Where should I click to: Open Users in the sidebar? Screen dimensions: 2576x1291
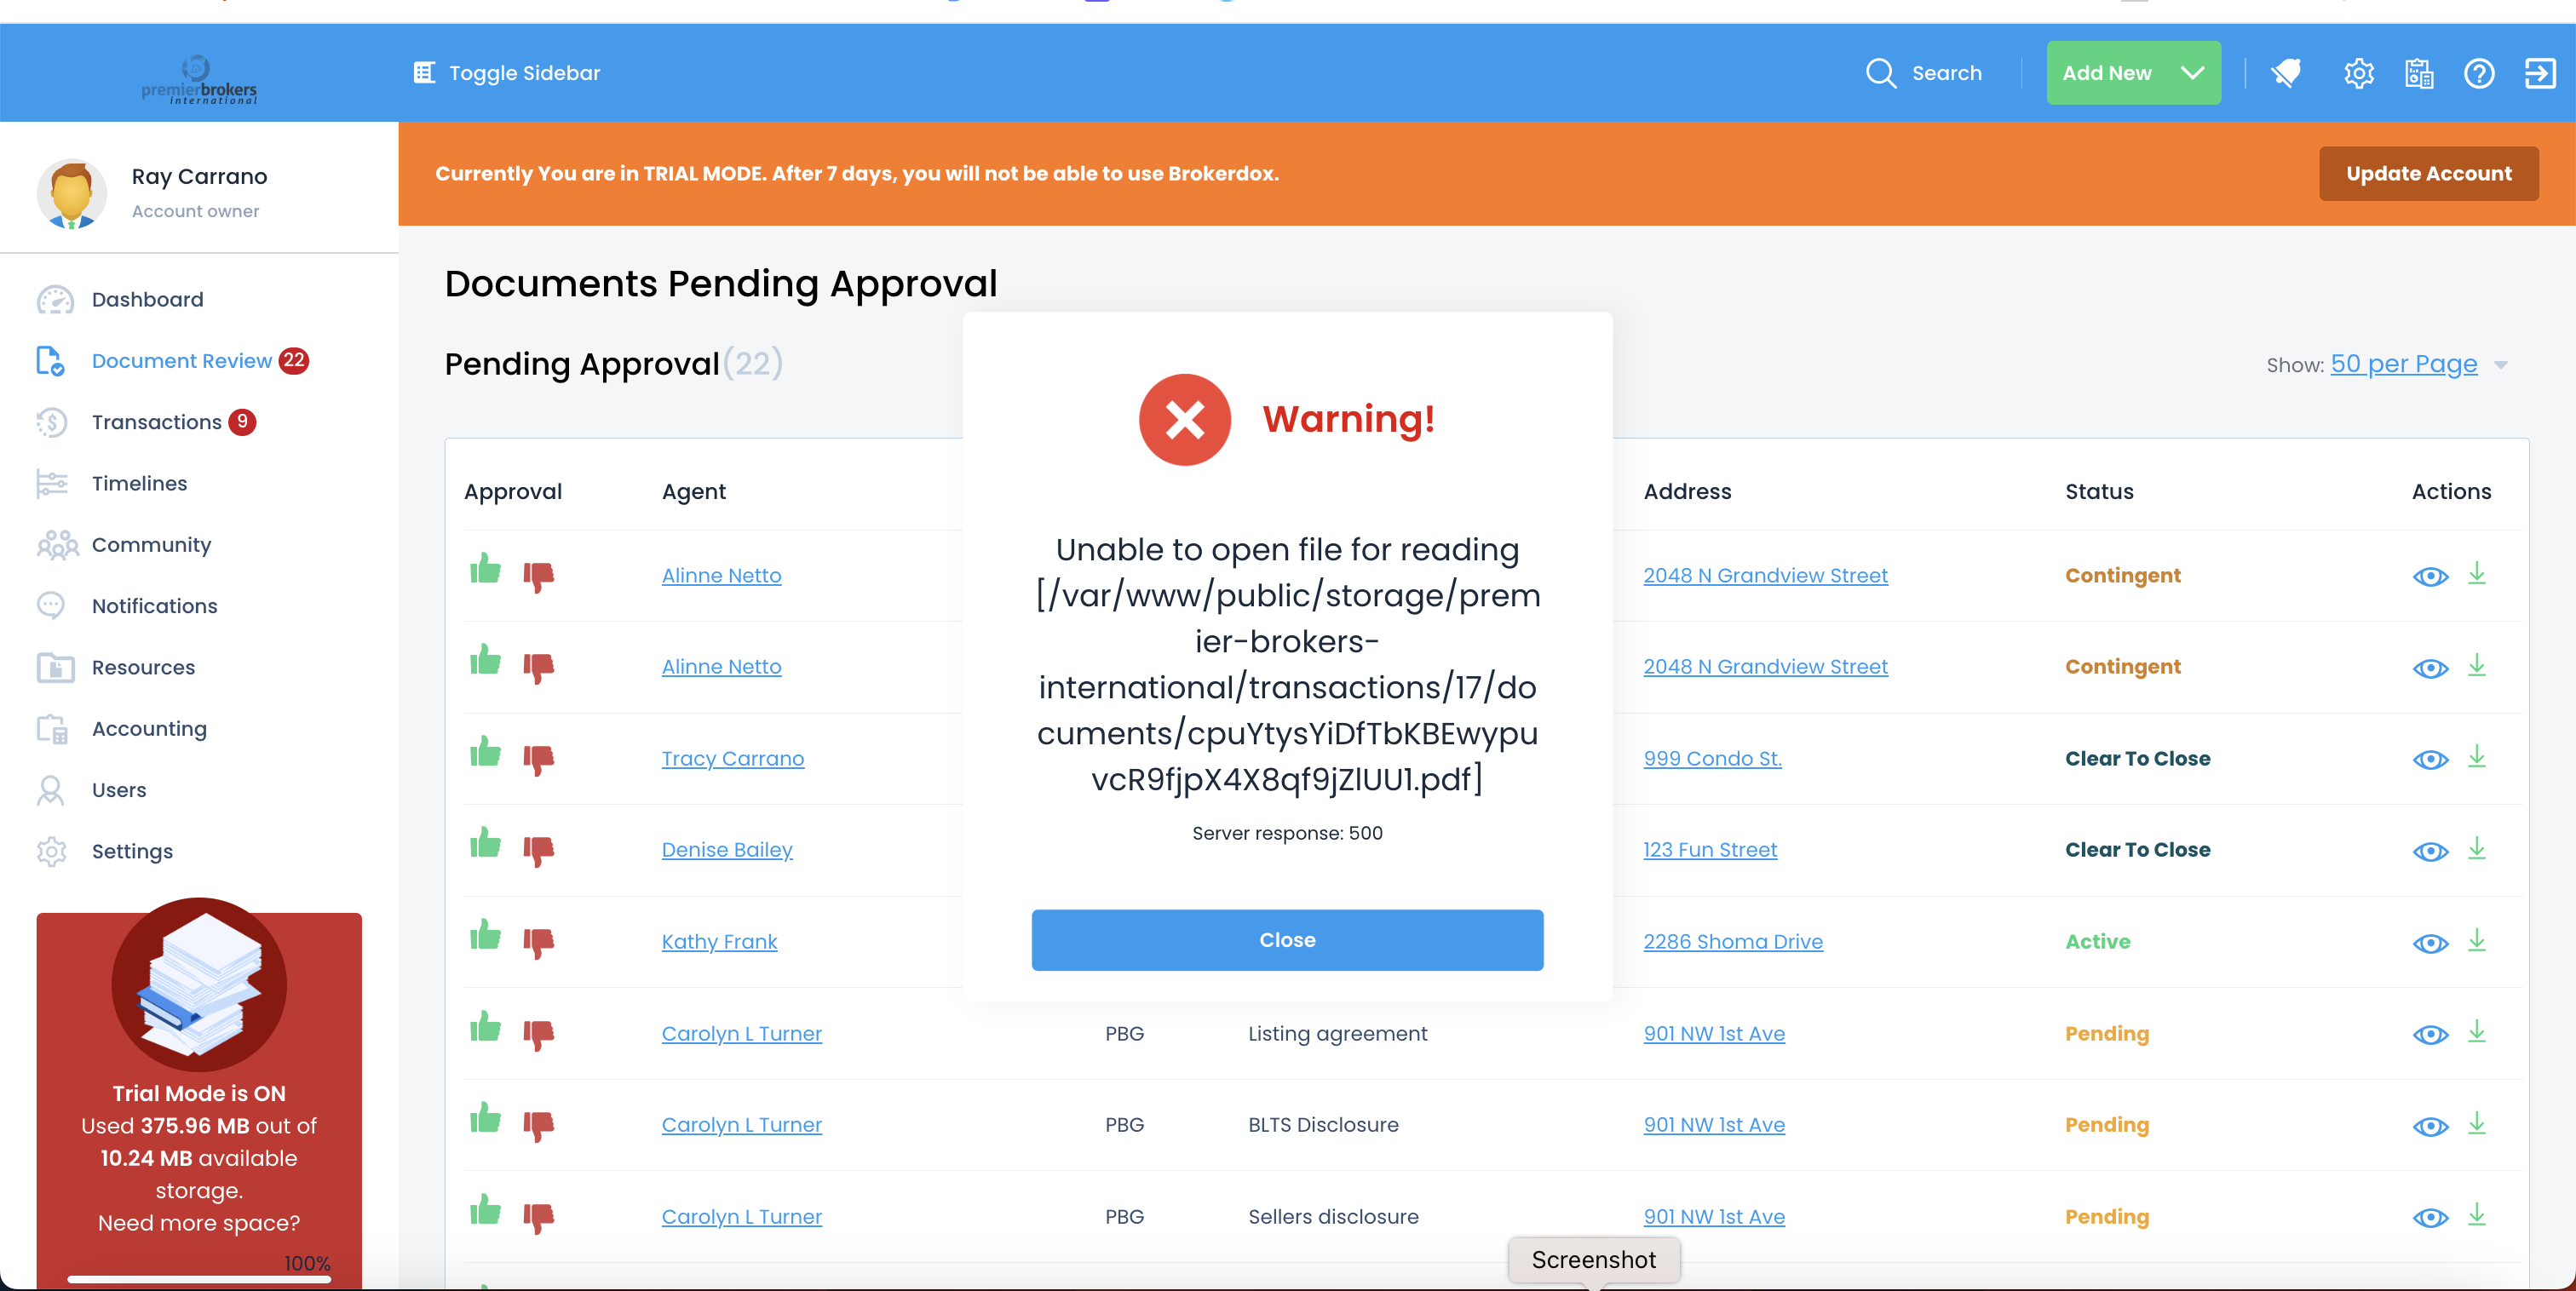click(x=118, y=790)
